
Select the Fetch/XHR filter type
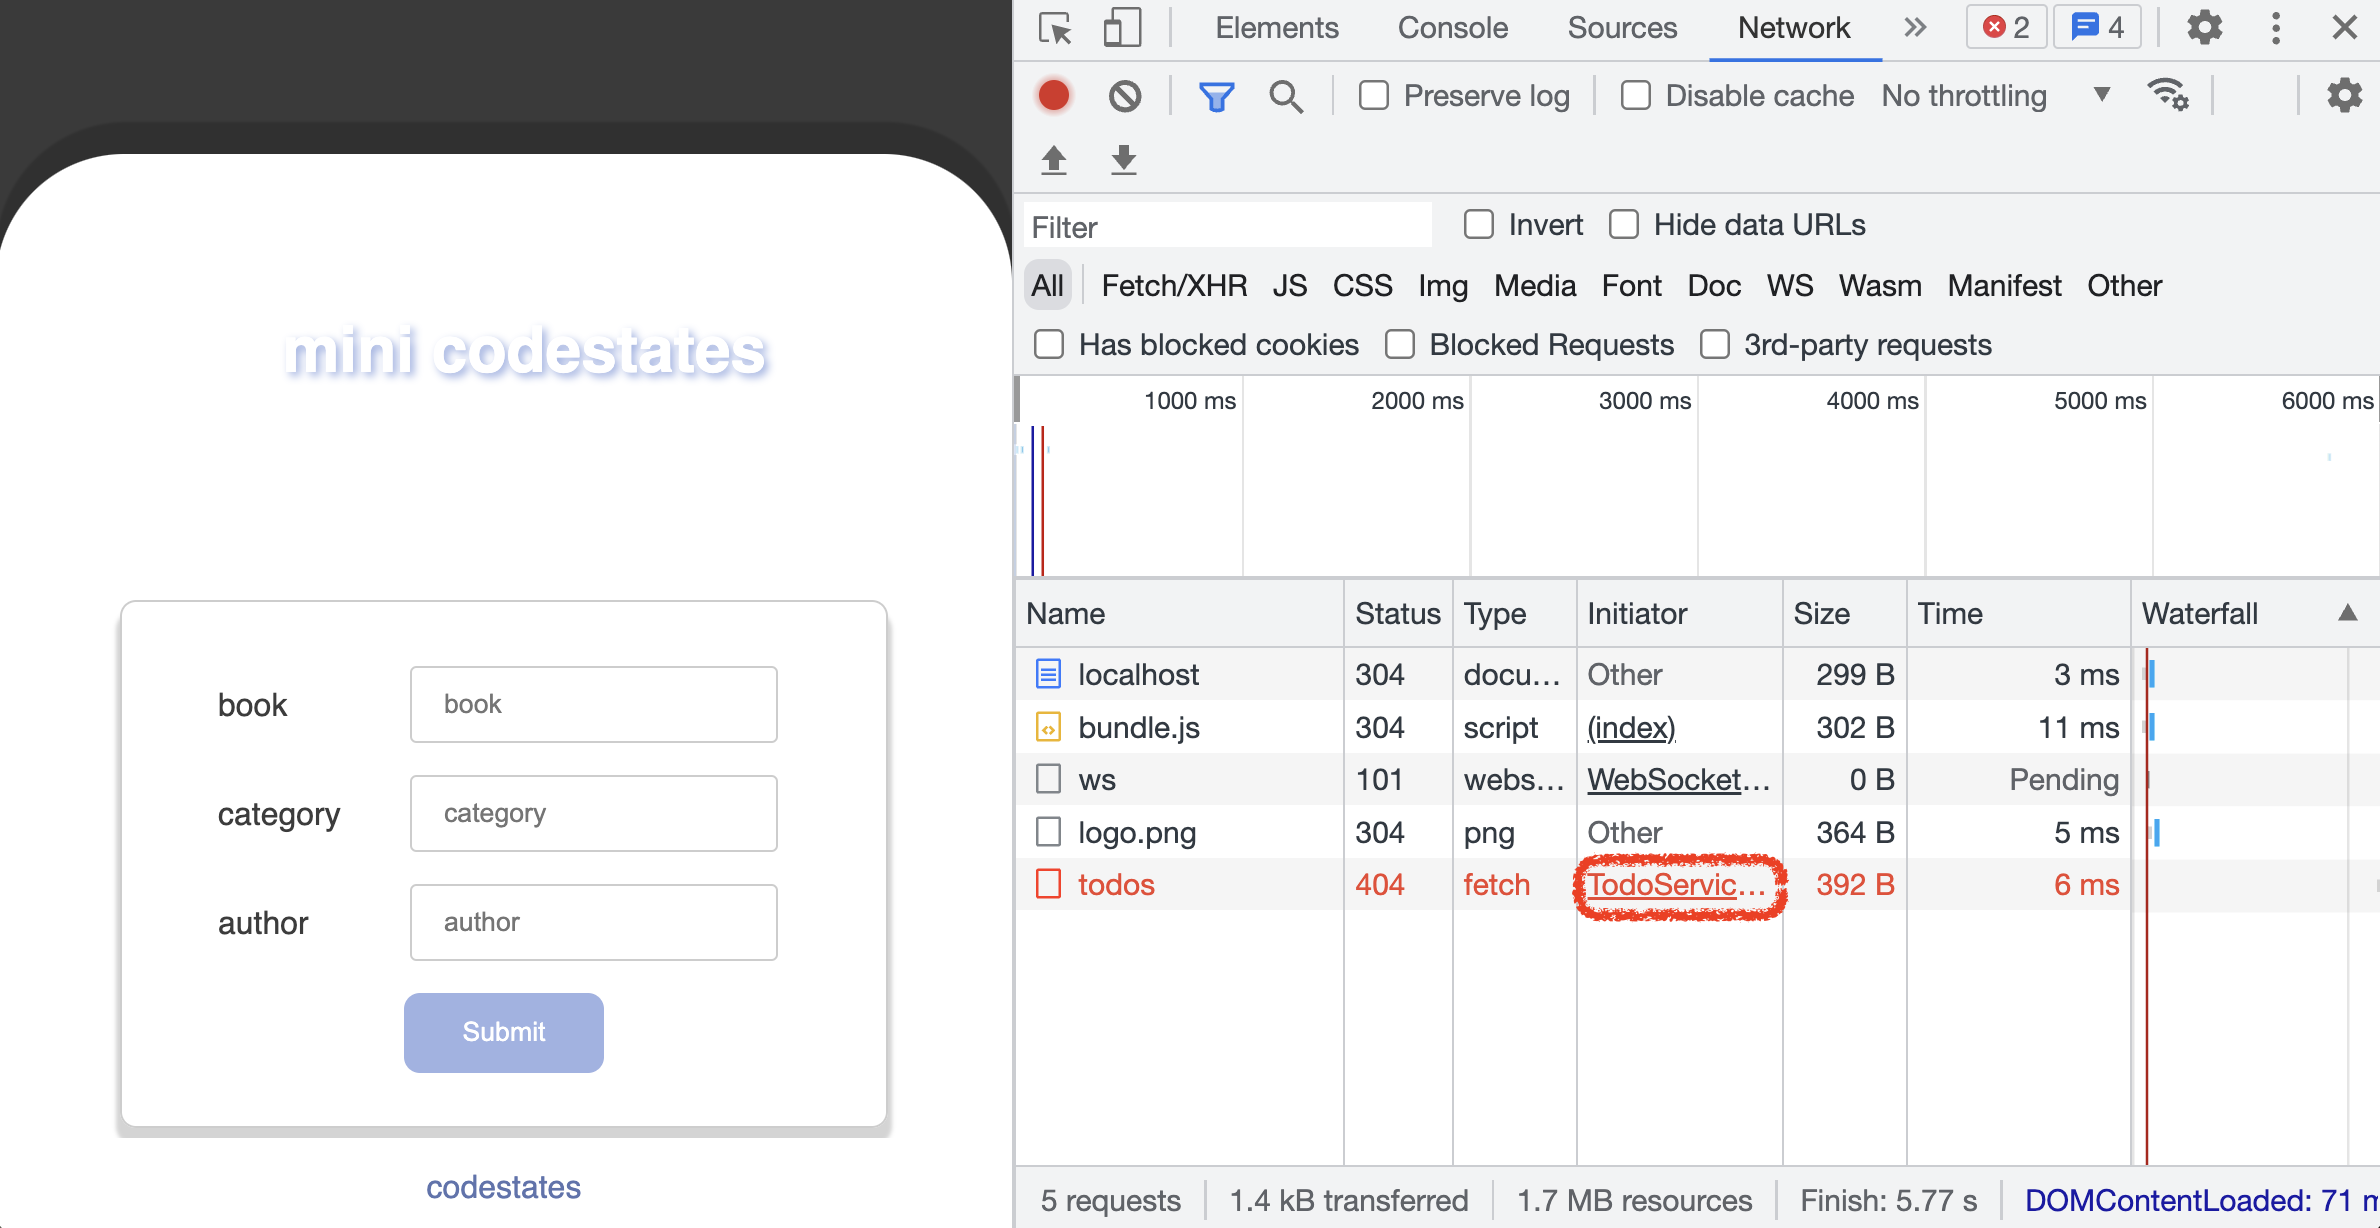pos(1174,286)
